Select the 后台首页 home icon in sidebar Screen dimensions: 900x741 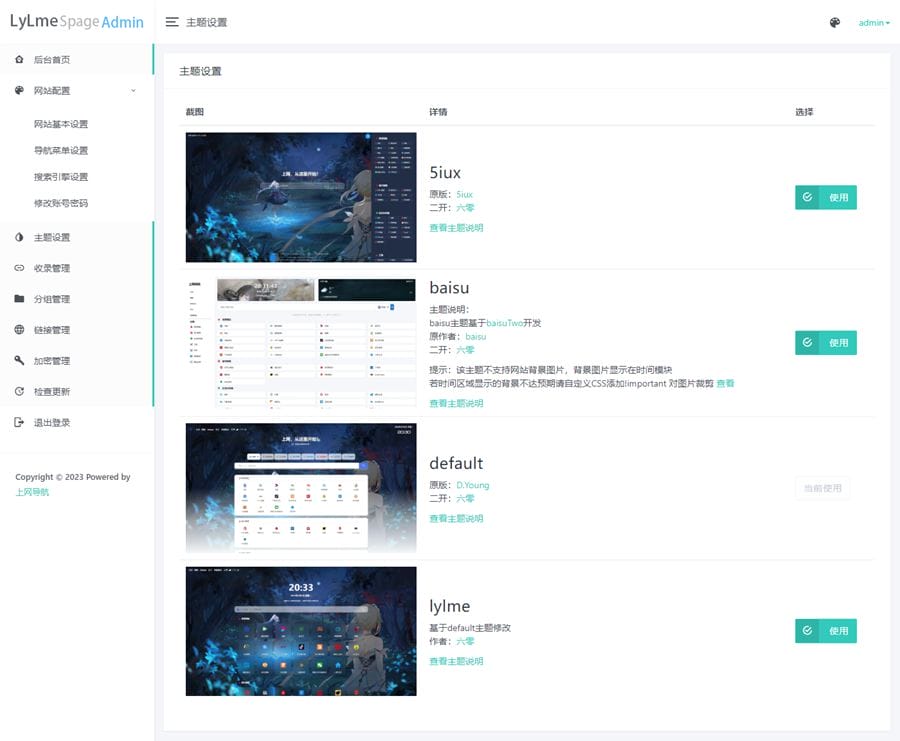[x=17, y=60]
